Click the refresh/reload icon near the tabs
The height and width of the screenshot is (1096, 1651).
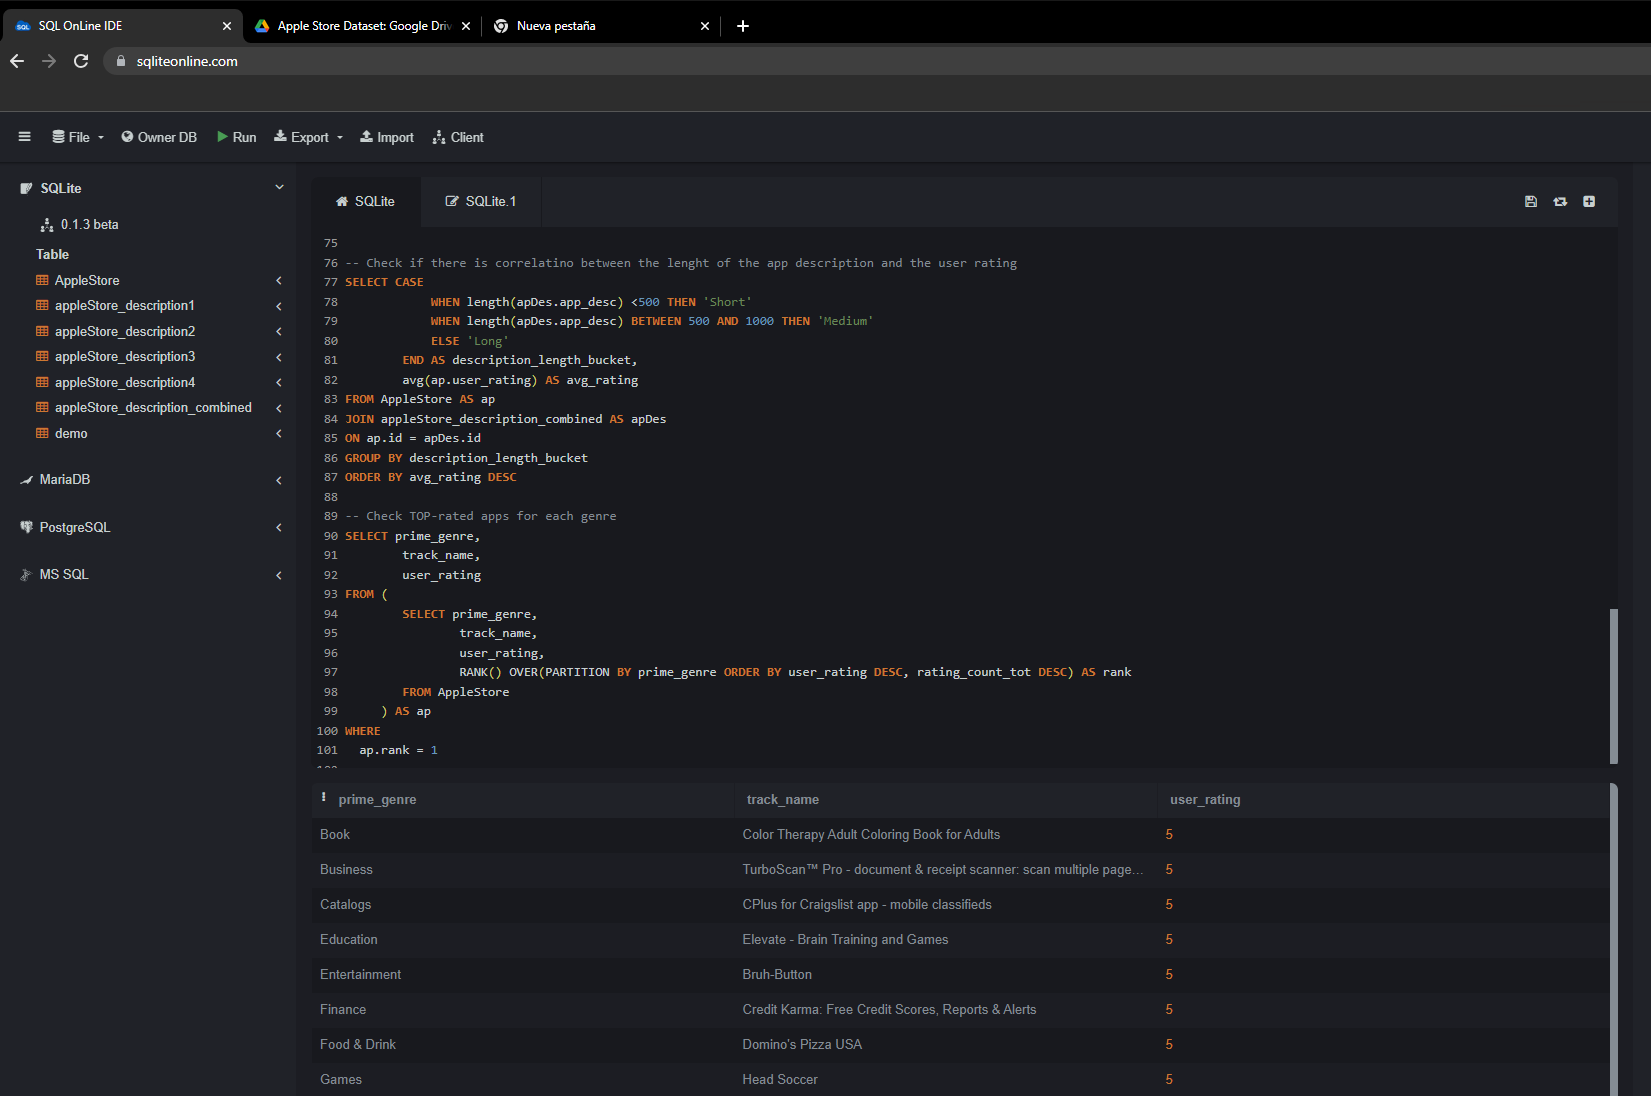1560,201
